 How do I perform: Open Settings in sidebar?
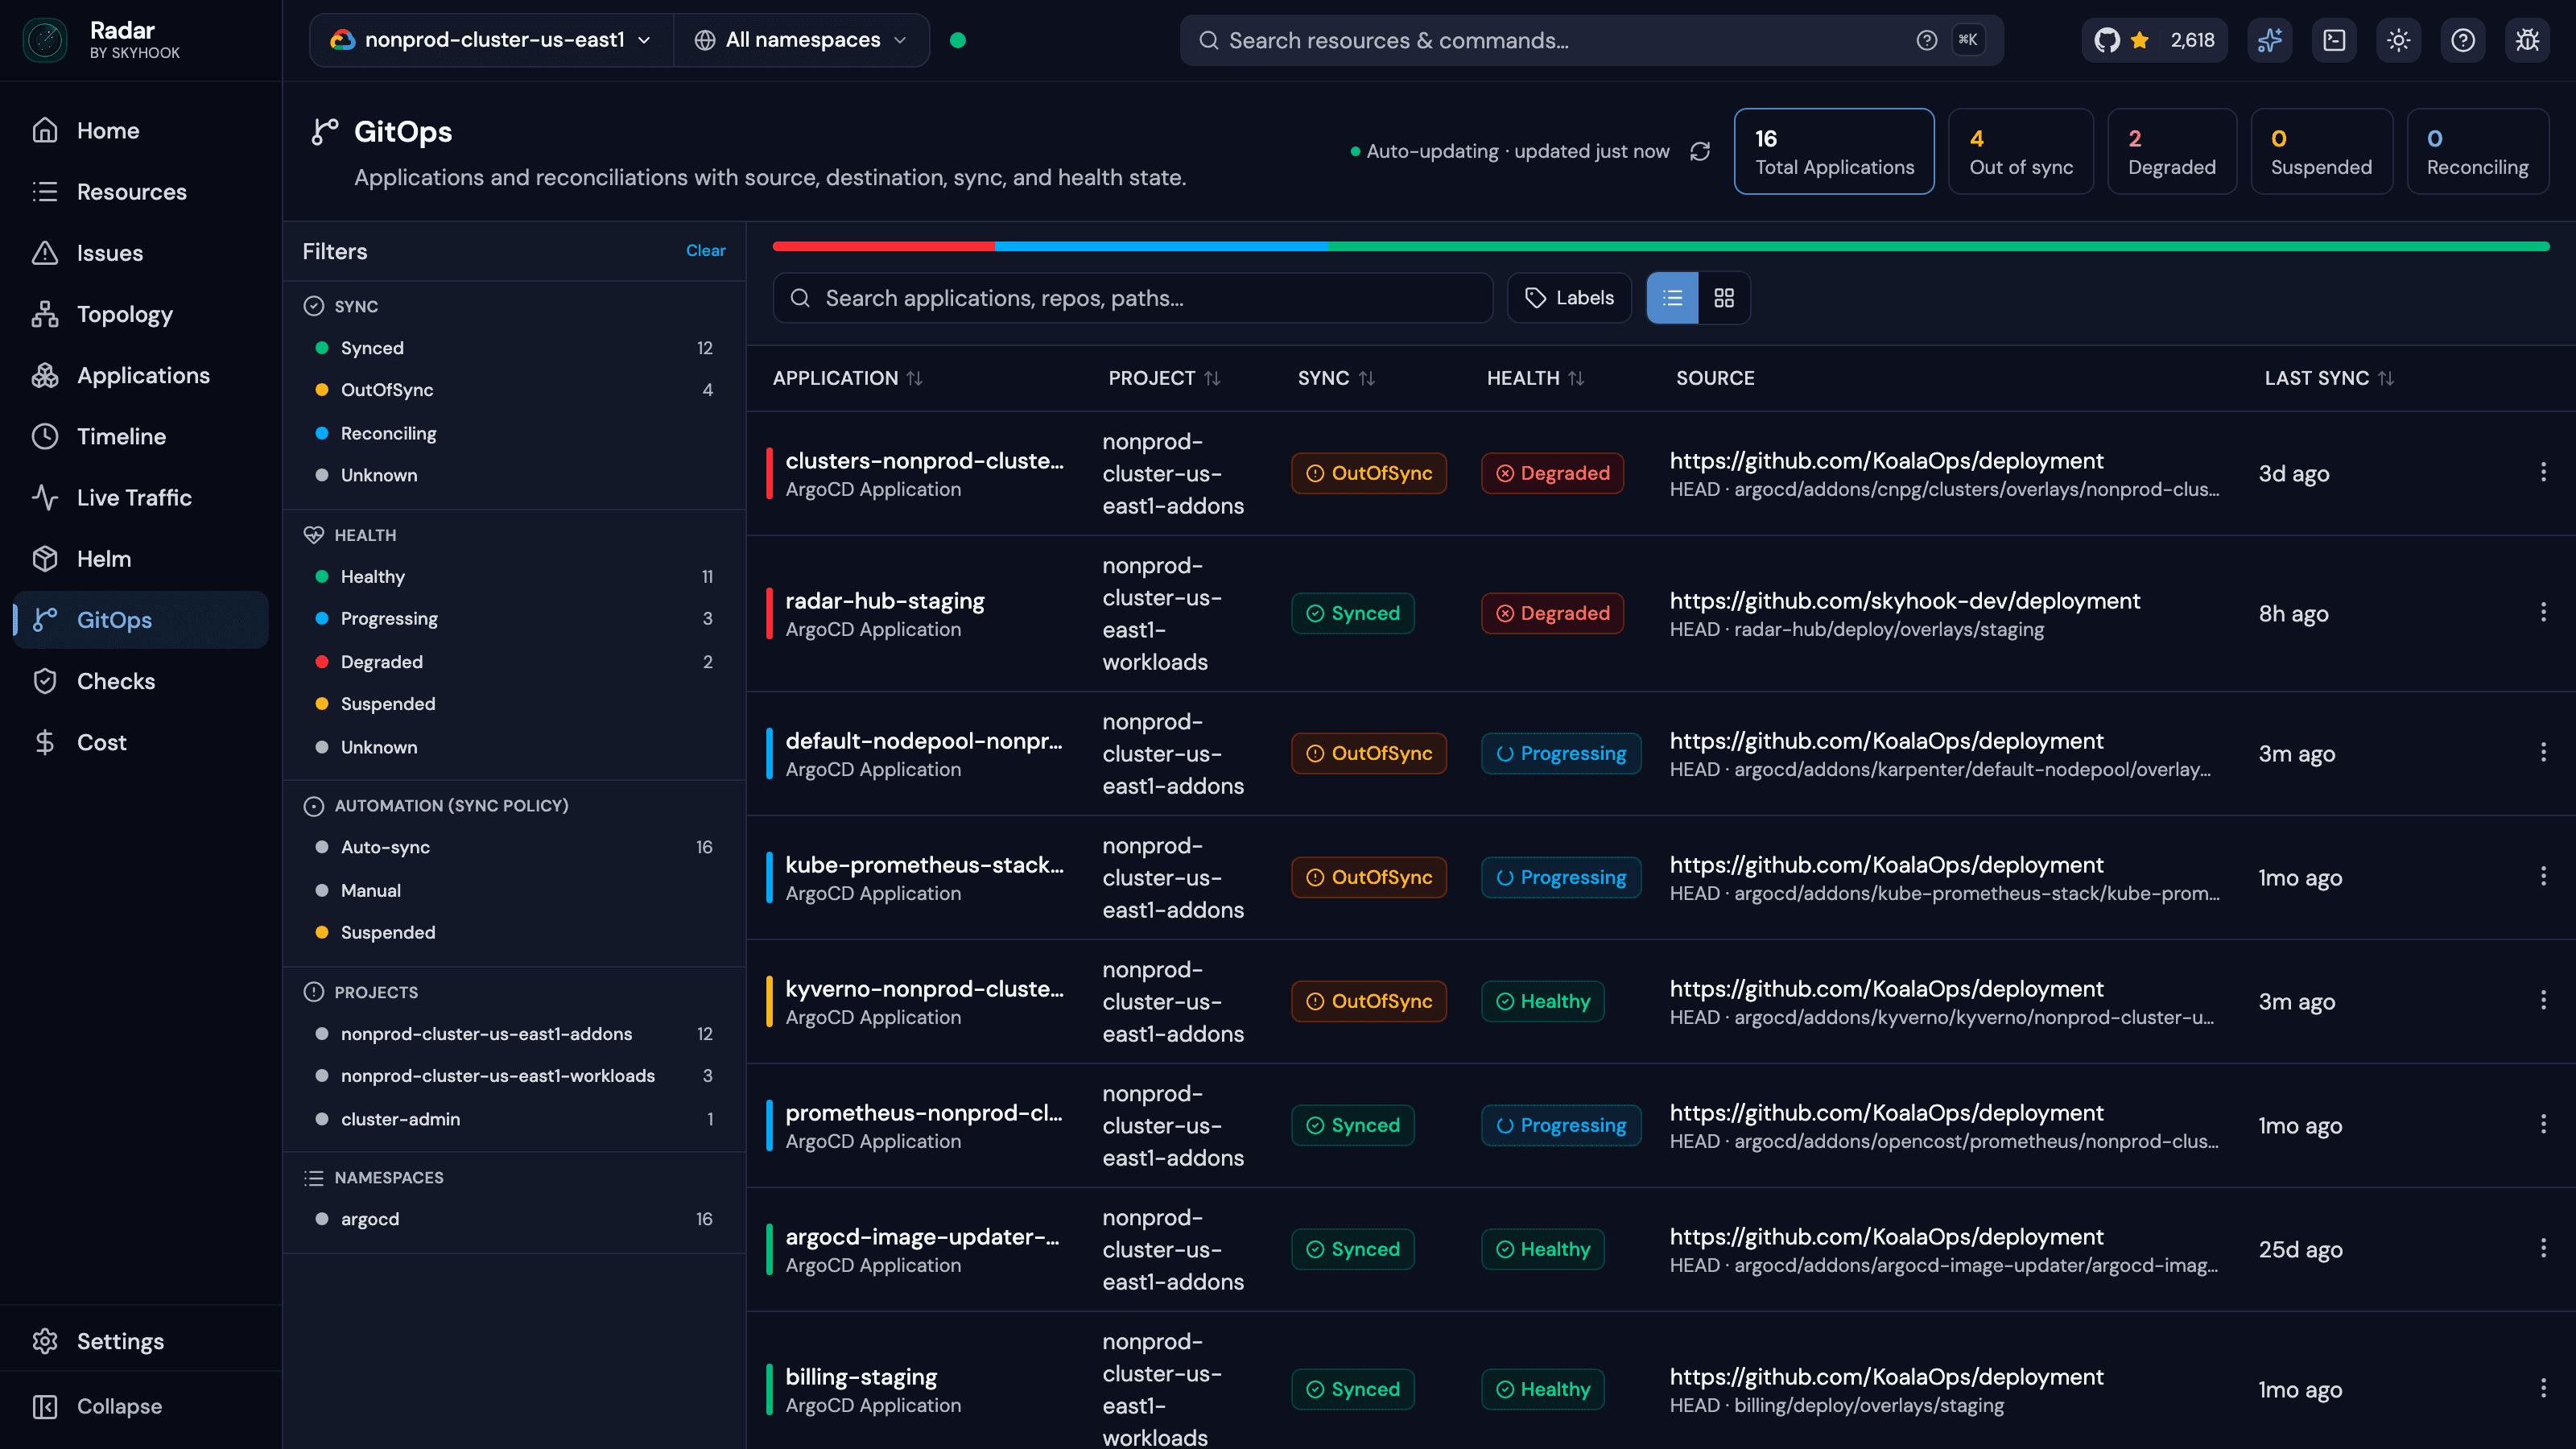pyautogui.click(x=141, y=1341)
